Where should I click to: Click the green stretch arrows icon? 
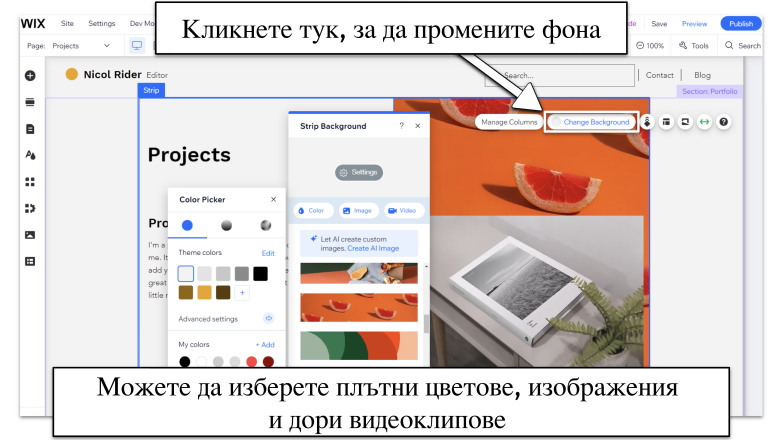[x=704, y=122]
